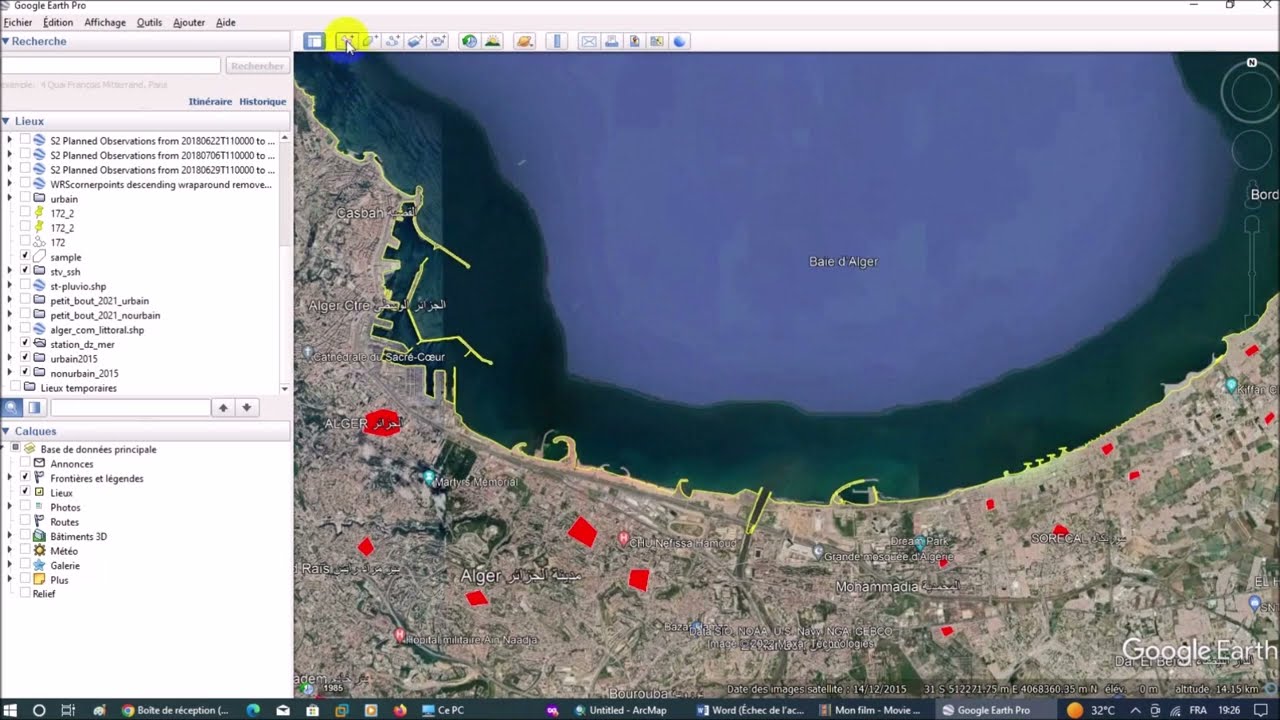Click the move up arrow button

[x=223, y=407]
